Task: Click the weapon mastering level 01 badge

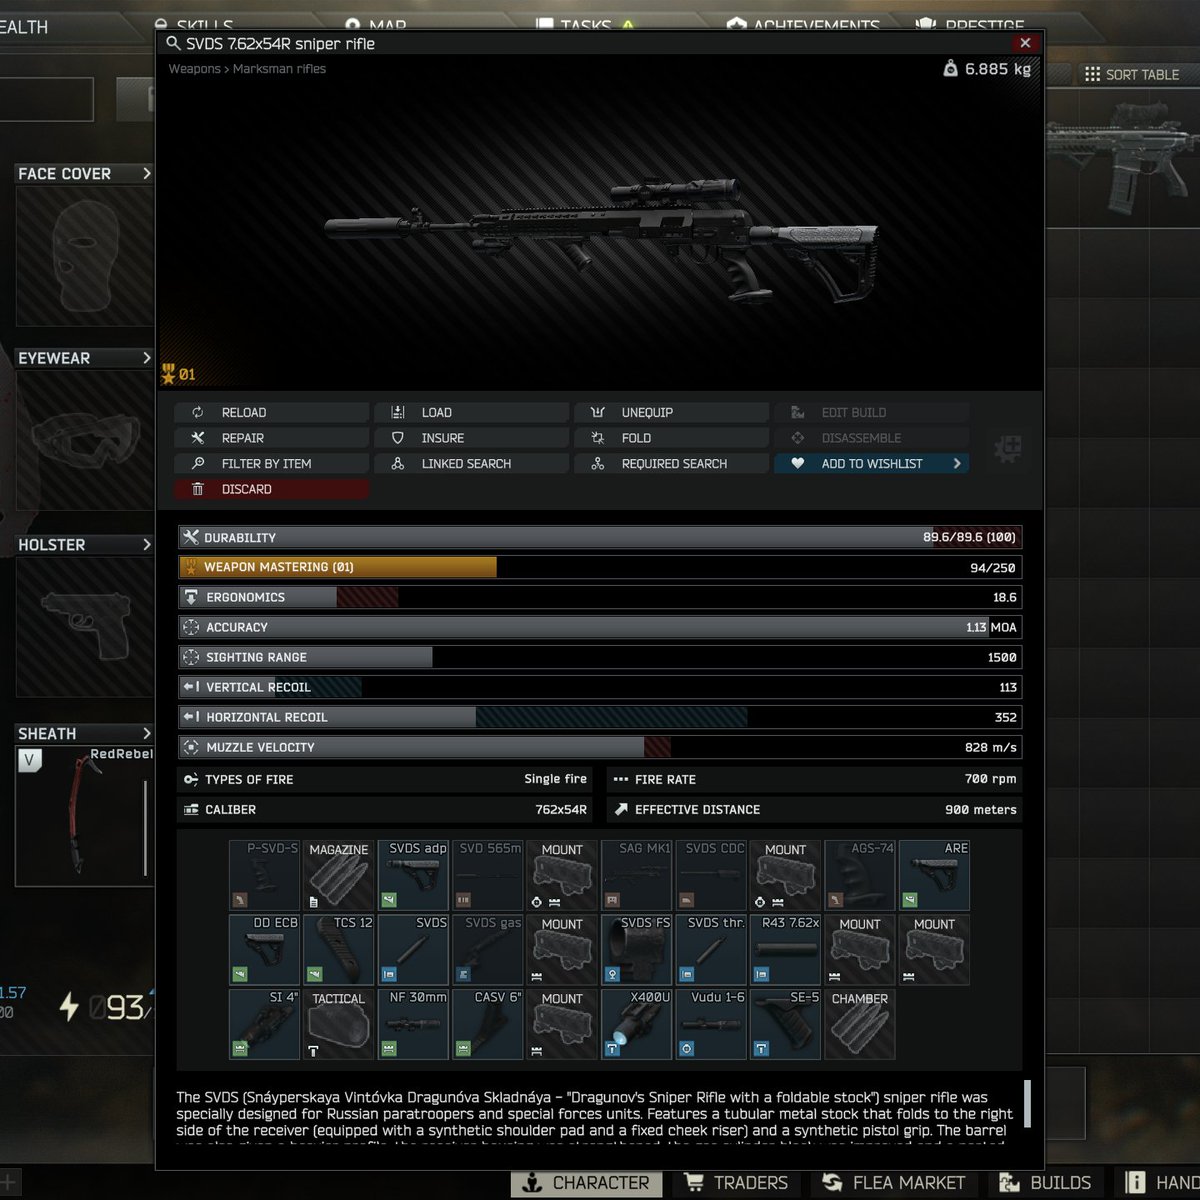Action: pyautogui.click(x=179, y=375)
